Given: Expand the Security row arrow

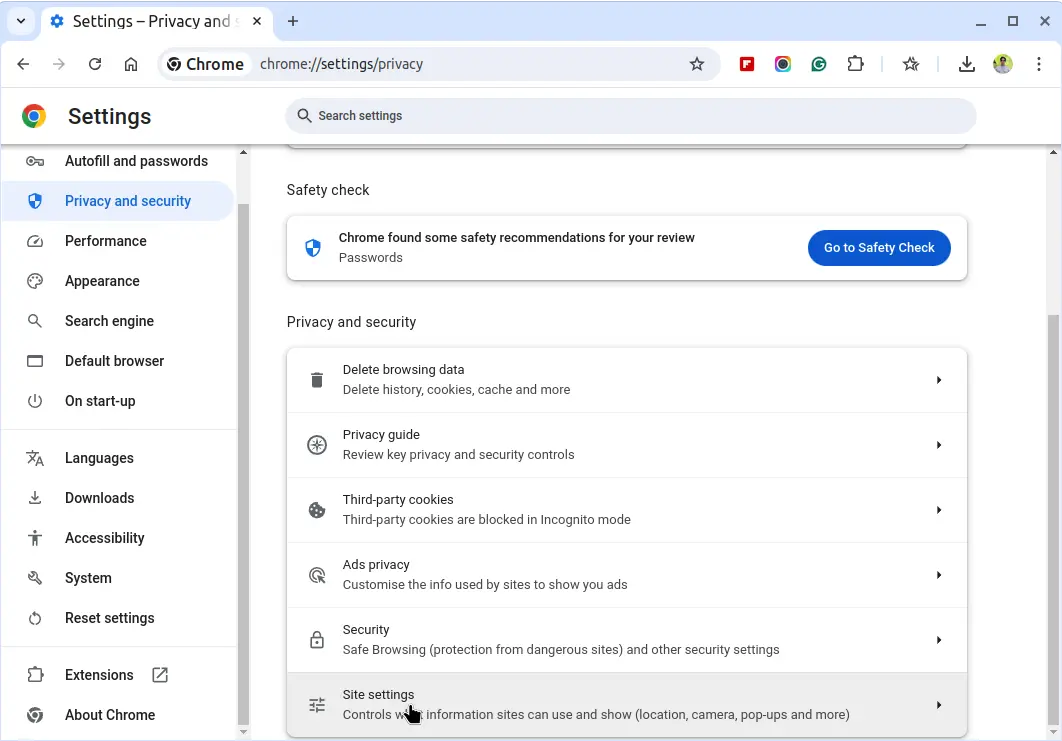Looking at the screenshot, I should [x=939, y=640].
